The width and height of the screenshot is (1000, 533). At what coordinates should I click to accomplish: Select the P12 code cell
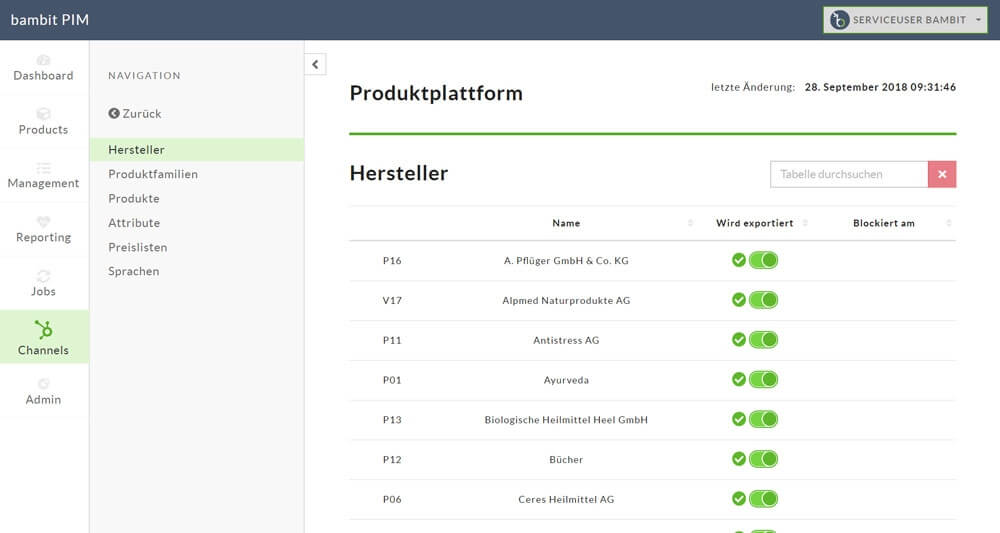392,460
